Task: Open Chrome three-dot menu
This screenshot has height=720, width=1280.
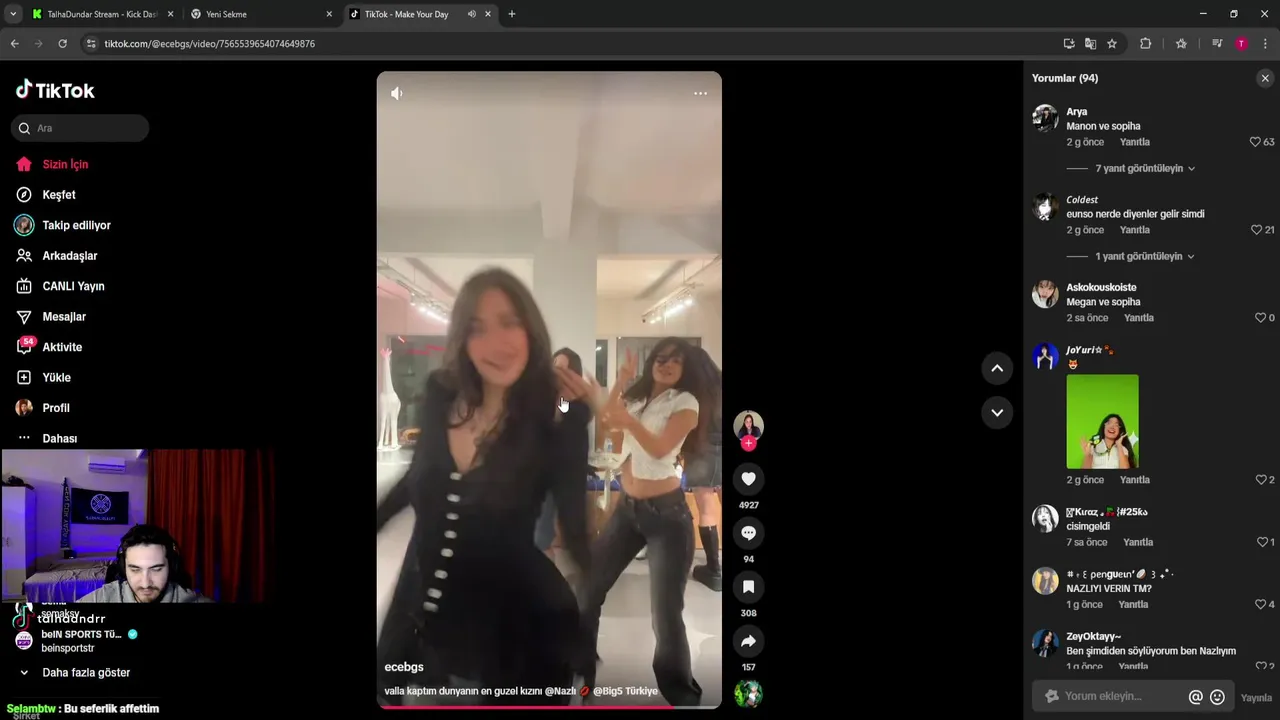Action: point(1265,44)
